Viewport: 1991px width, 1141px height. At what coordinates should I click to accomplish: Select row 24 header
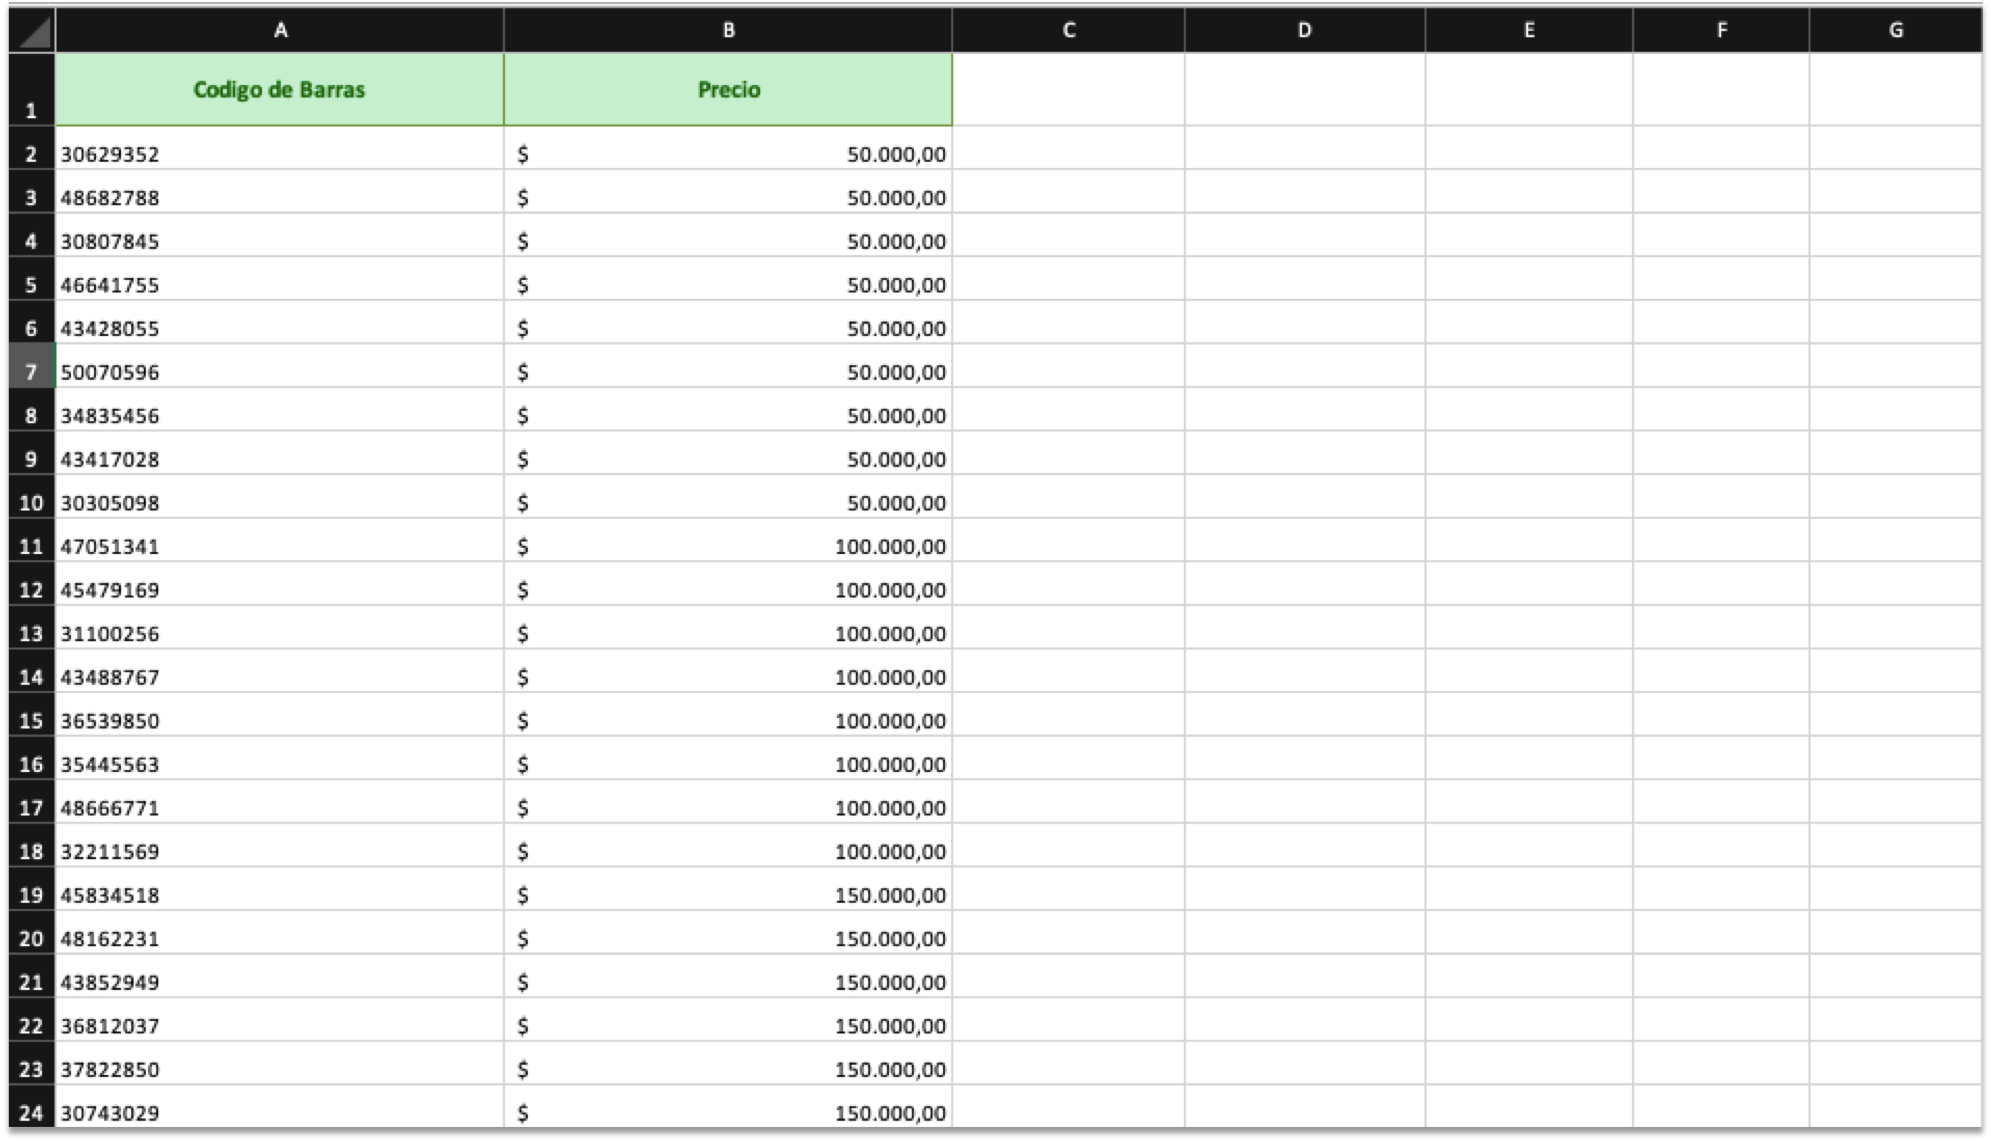(31, 1112)
